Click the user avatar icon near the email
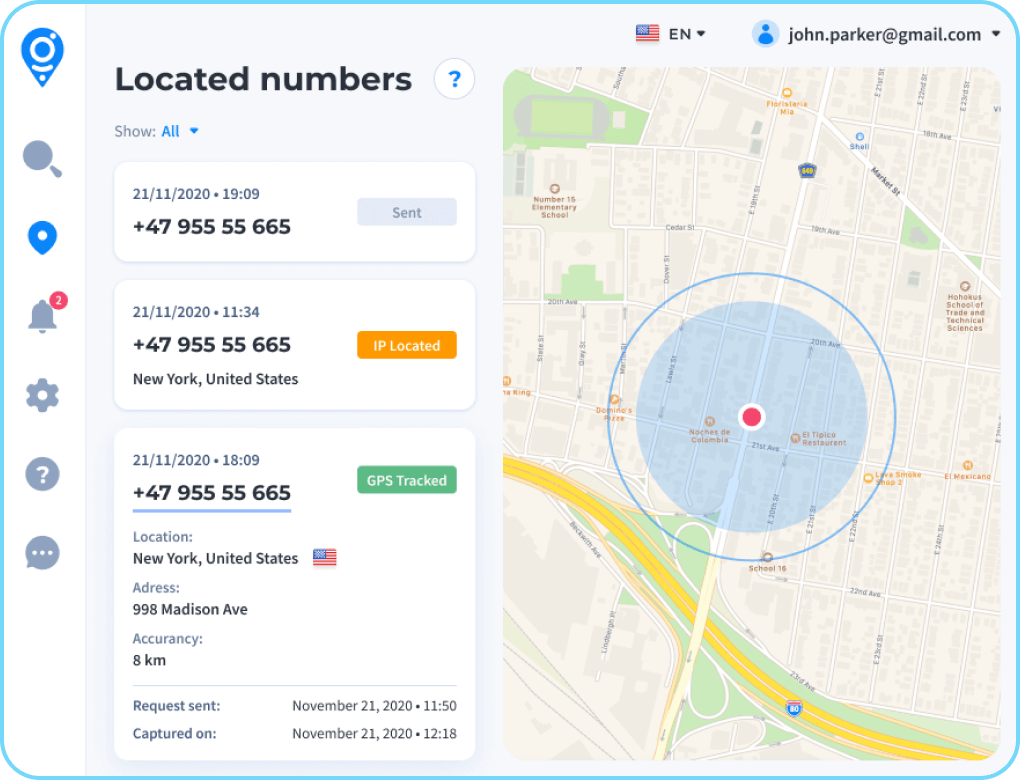The width and height of the screenshot is (1020, 780). [764, 33]
